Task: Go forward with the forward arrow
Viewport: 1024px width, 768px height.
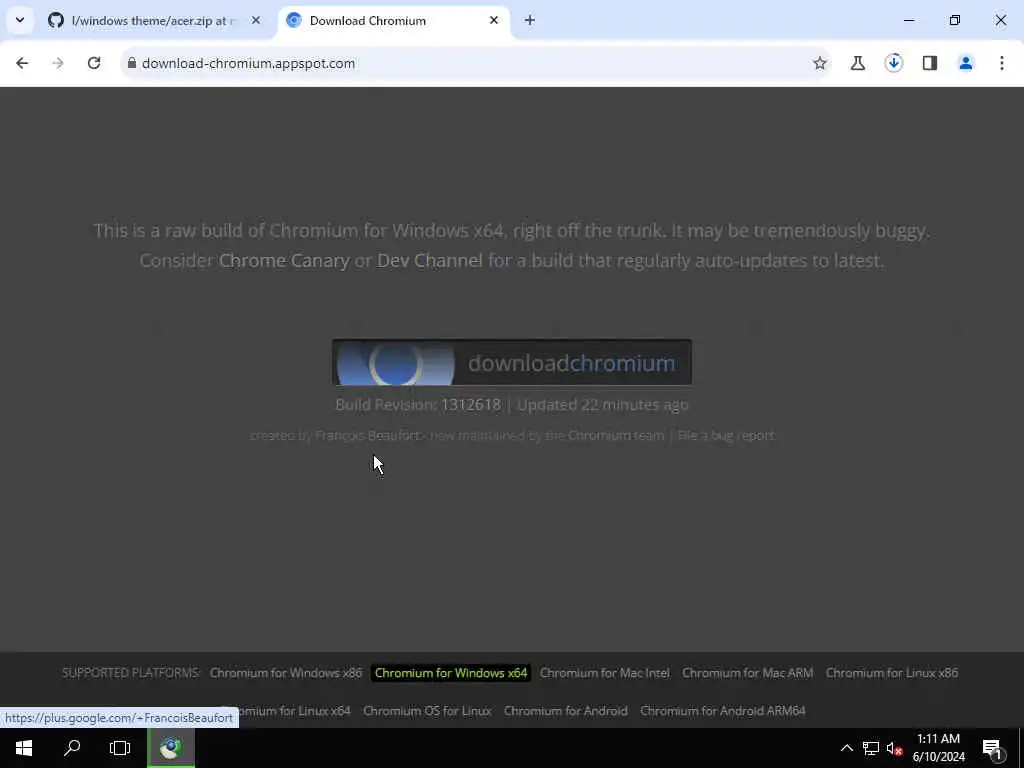Action: pyautogui.click(x=58, y=63)
